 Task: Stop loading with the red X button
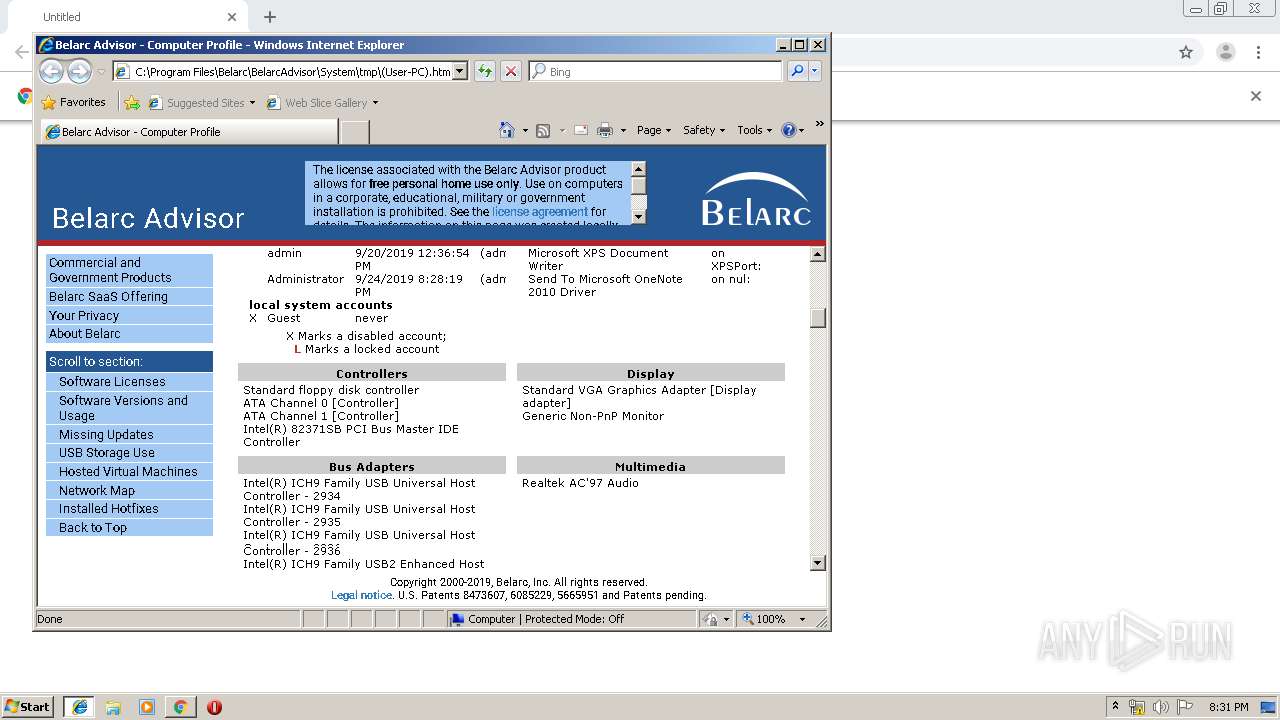click(511, 71)
